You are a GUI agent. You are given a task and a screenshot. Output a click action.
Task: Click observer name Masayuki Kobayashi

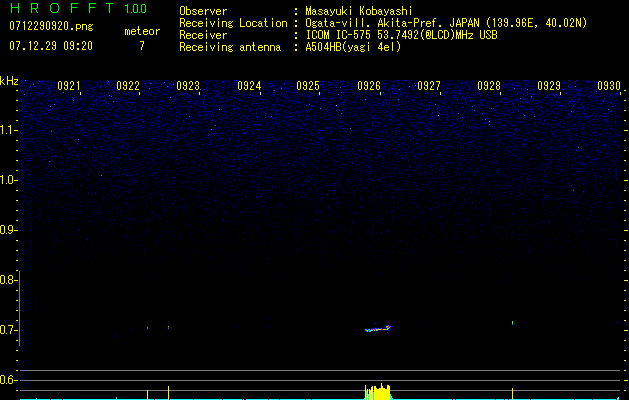pyautogui.click(x=359, y=12)
